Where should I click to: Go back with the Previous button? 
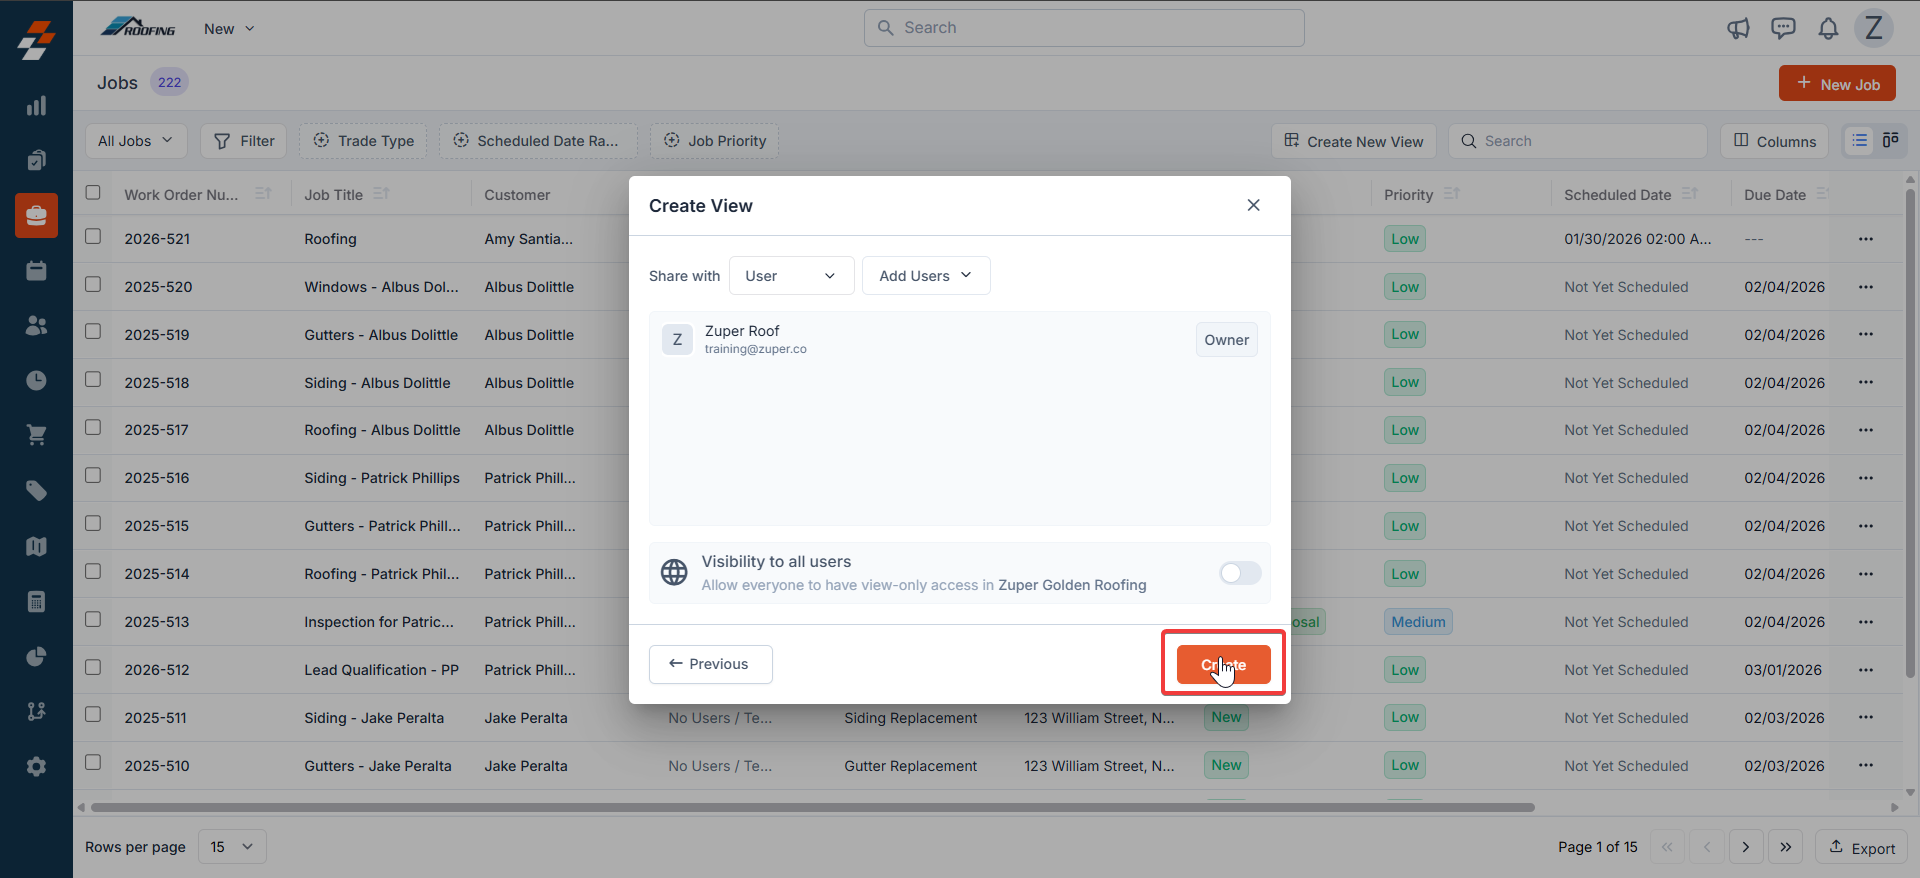click(x=710, y=664)
